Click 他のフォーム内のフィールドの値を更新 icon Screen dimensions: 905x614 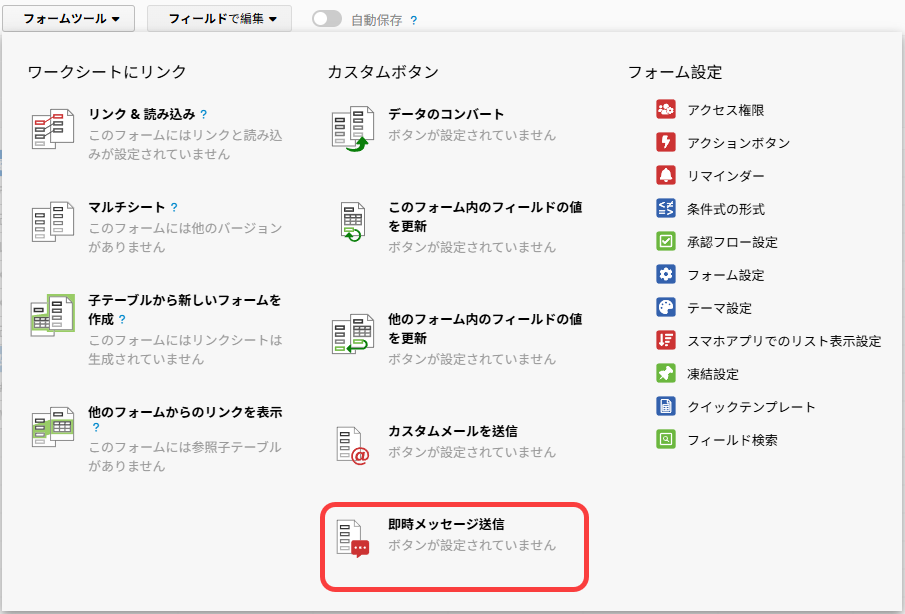coord(353,334)
